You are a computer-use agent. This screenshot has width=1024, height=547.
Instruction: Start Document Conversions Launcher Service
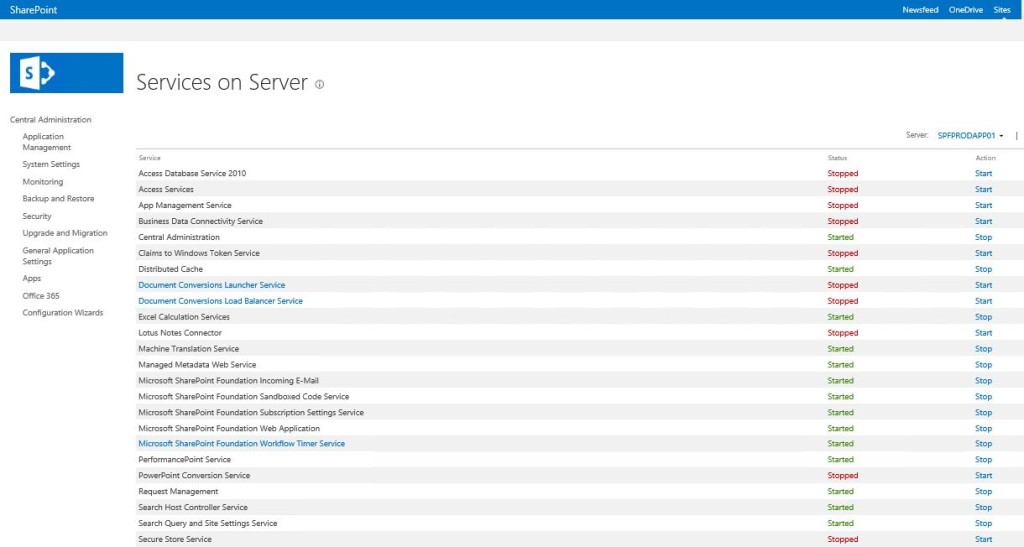[984, 285]
